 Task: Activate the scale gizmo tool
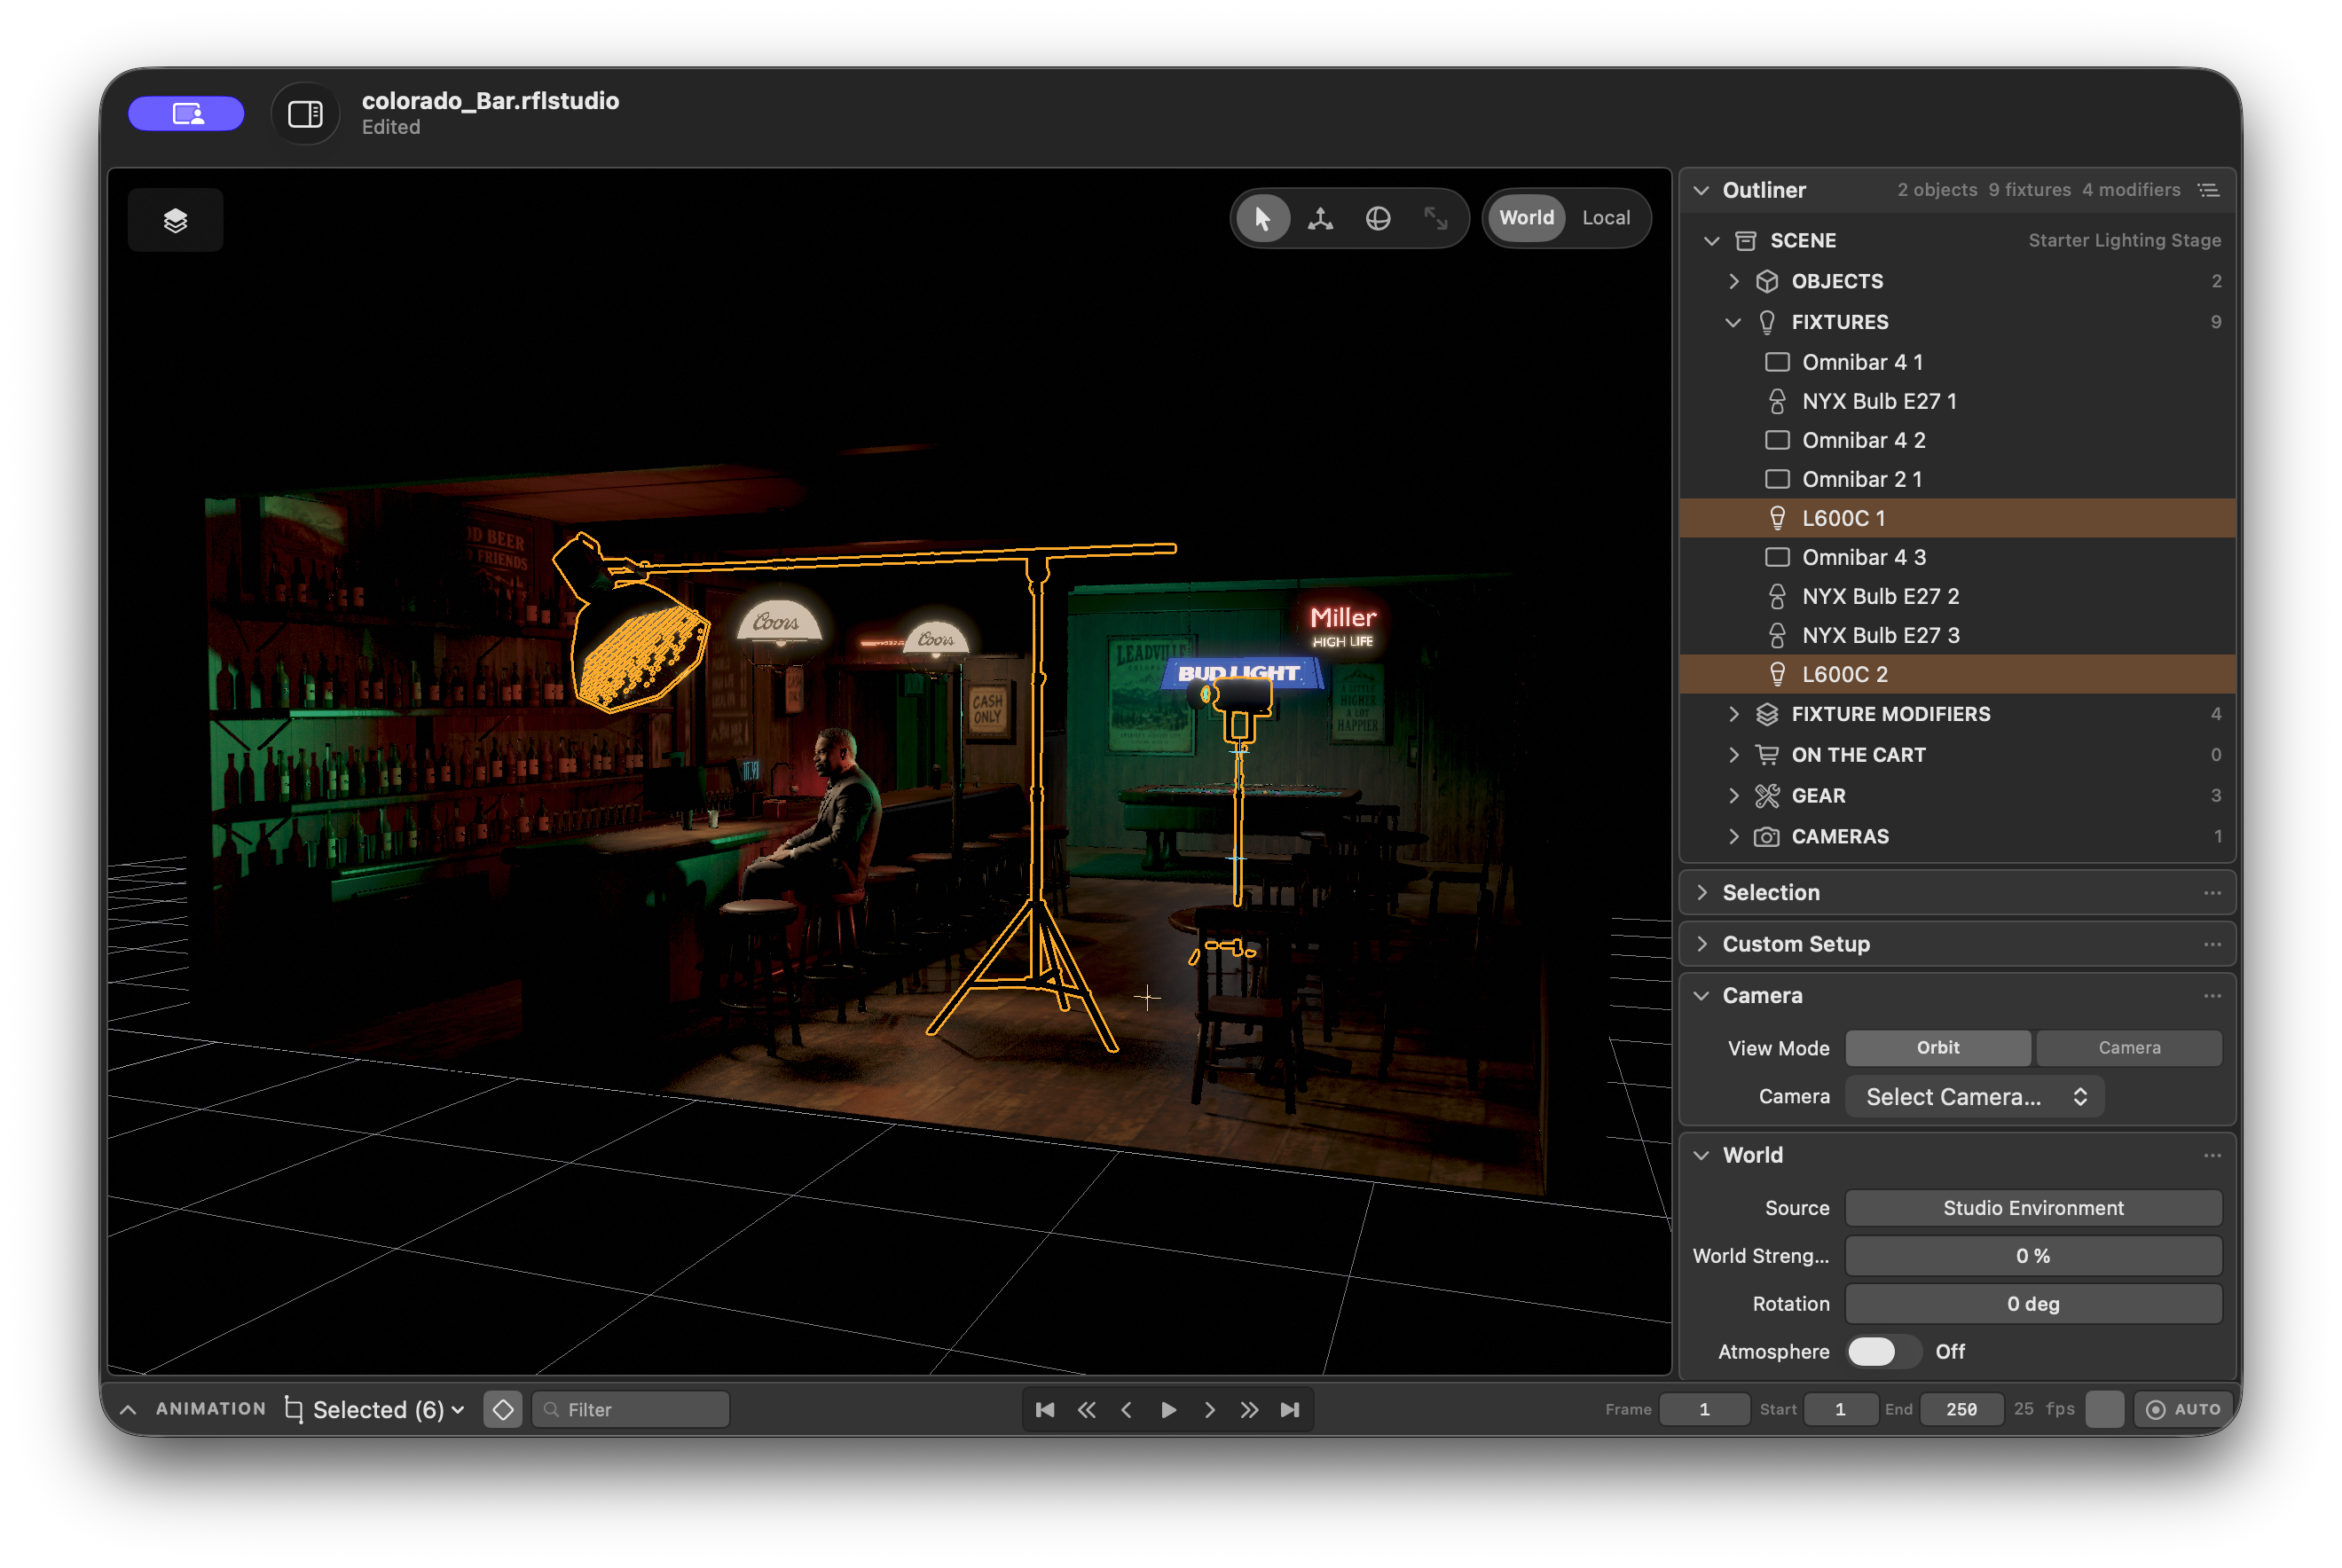pyautogui.click(x=1436, y=218)
